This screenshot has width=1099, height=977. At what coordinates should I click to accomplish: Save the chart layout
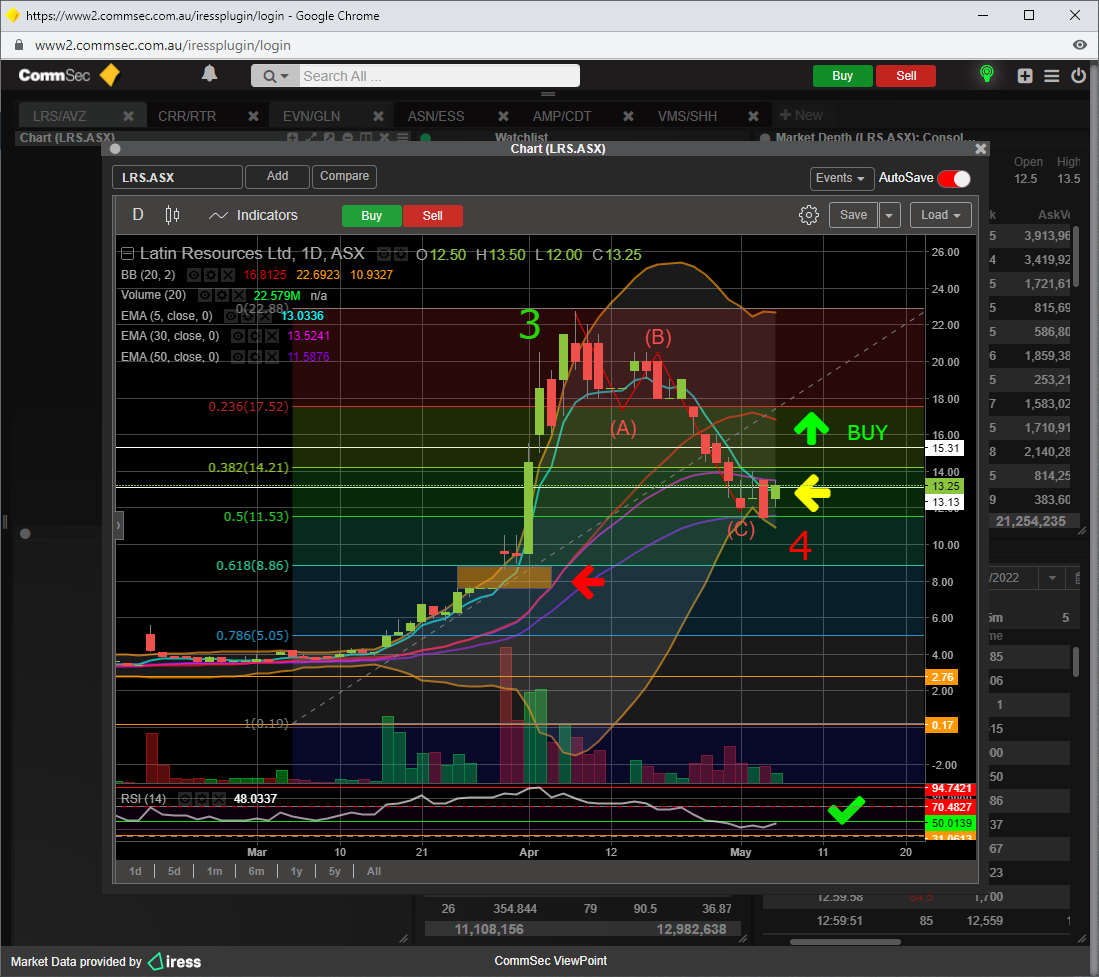coord(853,215)
